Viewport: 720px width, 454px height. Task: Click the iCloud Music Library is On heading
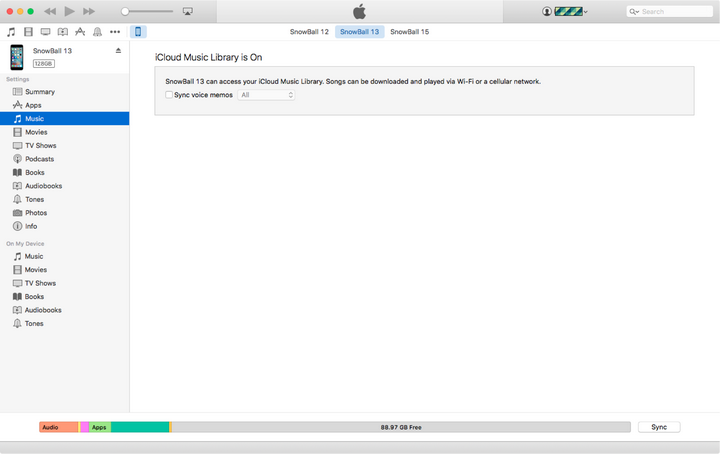pos(208,57)
